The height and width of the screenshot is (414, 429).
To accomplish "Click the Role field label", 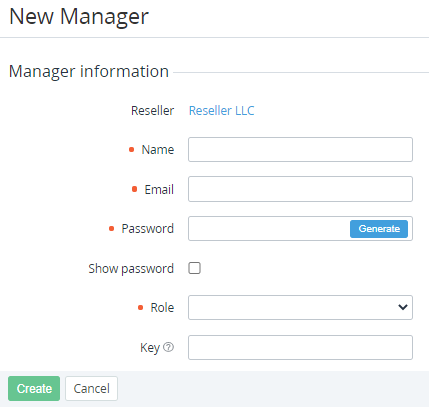I will pyautogui.click(x=162, y=307).
